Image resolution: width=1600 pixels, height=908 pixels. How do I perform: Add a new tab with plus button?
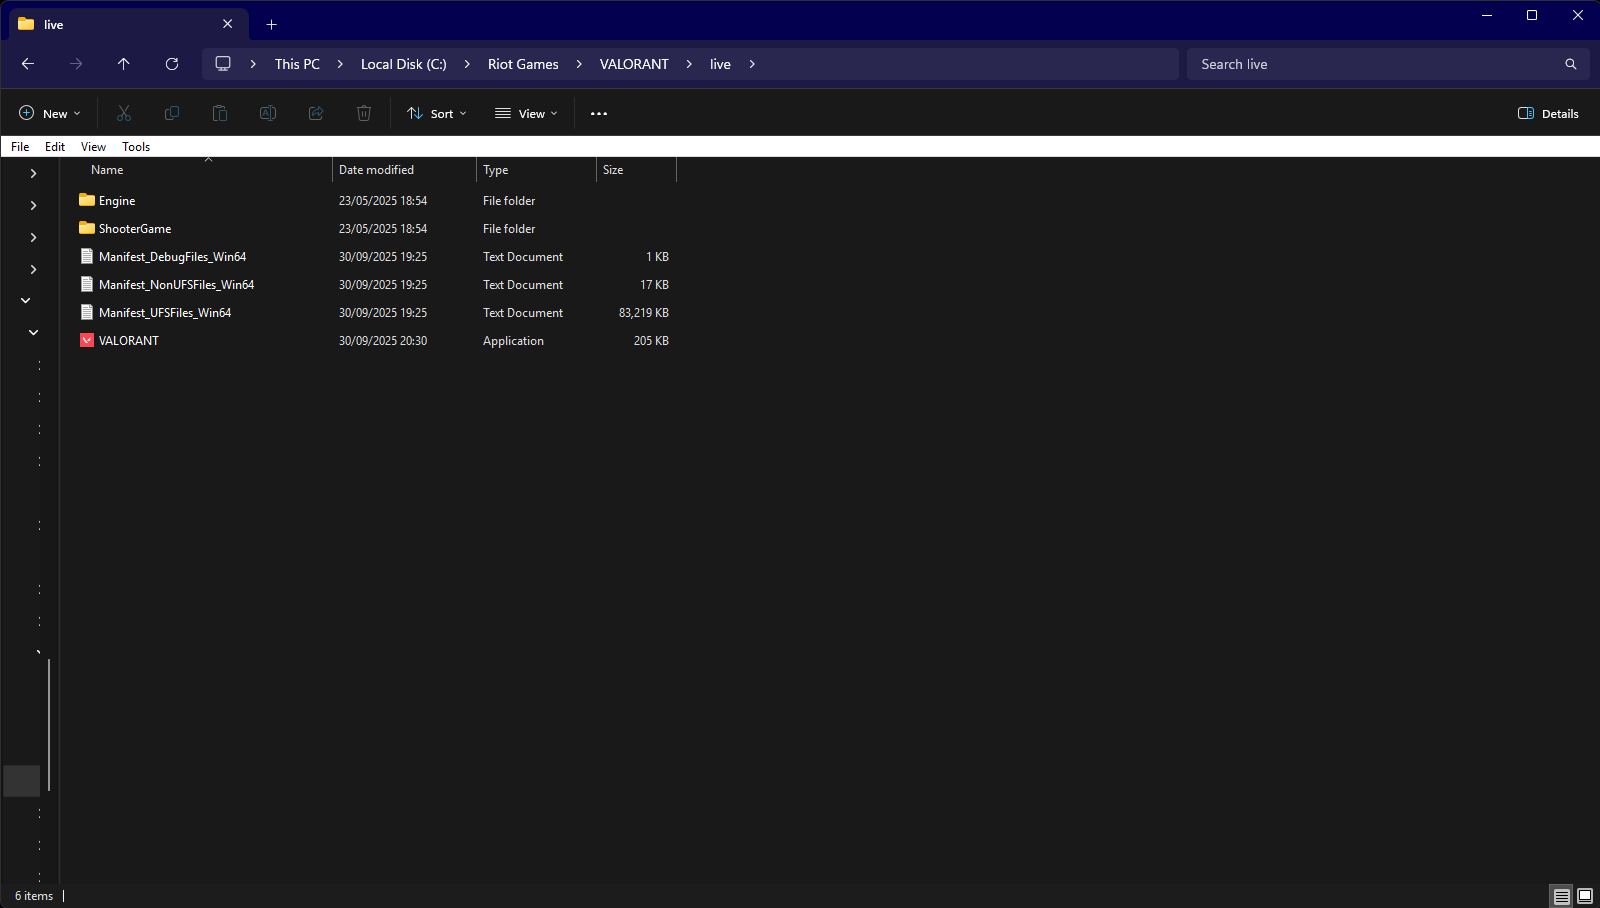272,24
